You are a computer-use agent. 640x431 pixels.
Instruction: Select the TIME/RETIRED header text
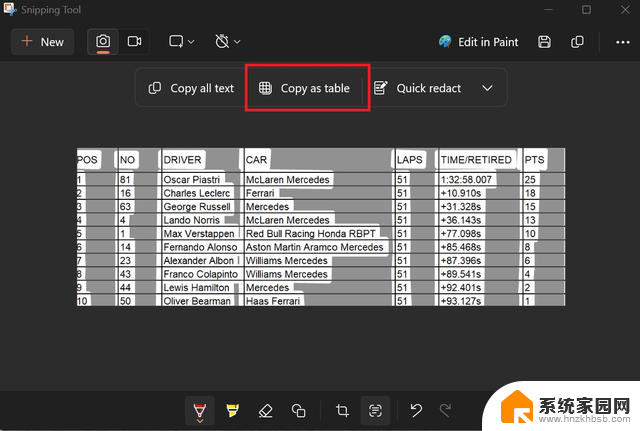pyautogui.click(x=476, y=160)
